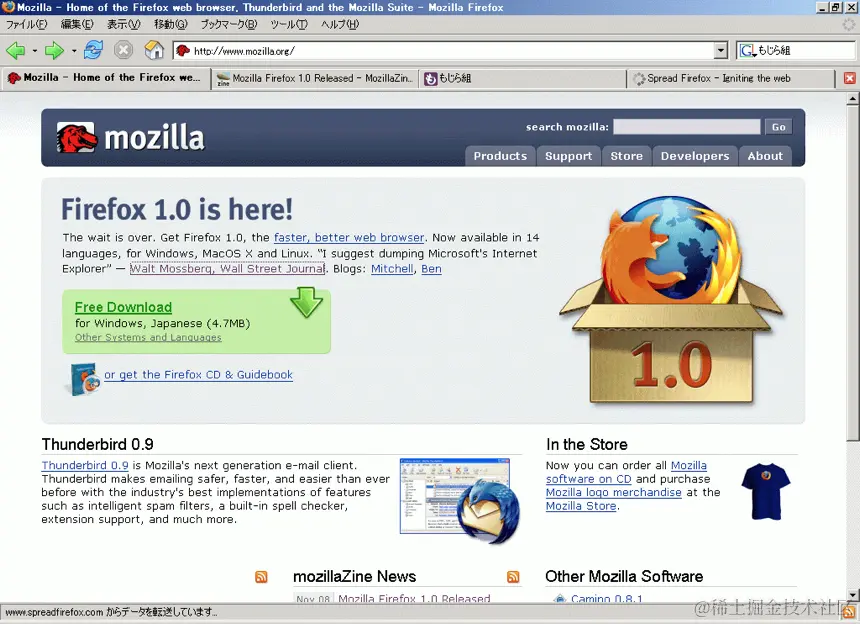Go to the Home page icon
The height and width of the screenshot is (624, 860).
154,50
